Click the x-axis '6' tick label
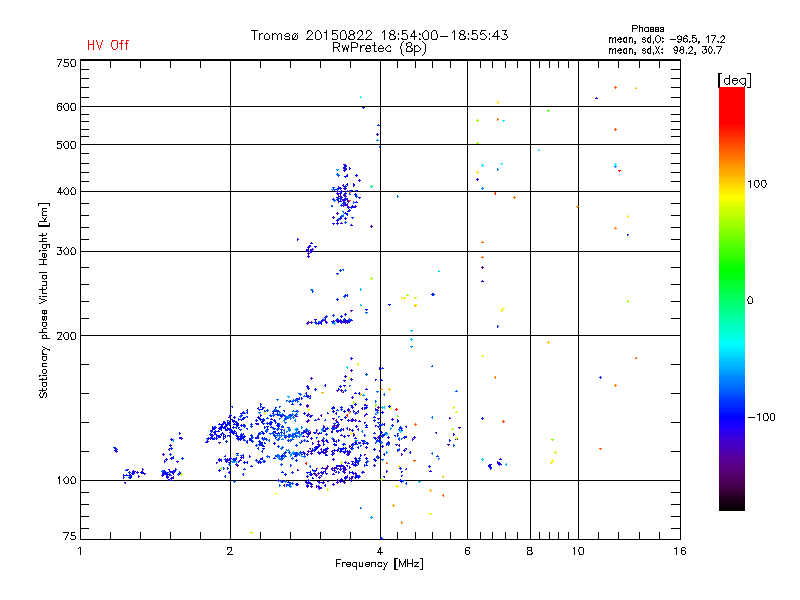Viewport: 800px width, 600px height. 467,551
